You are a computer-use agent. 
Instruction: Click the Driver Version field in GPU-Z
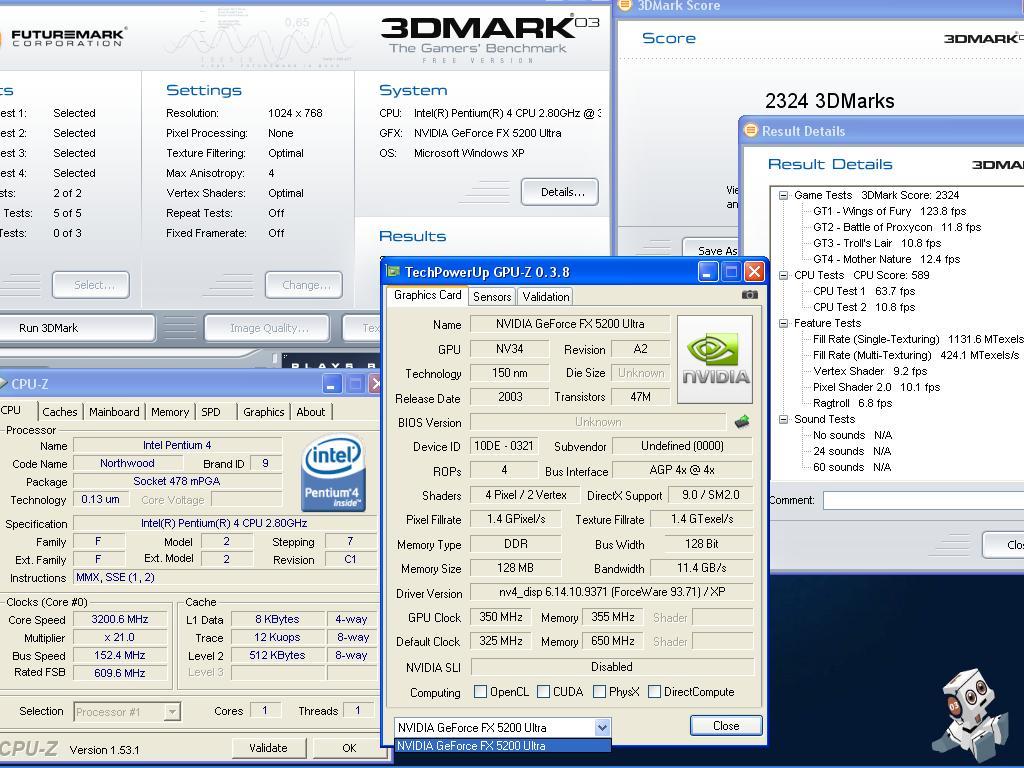(x=611, y=592)
